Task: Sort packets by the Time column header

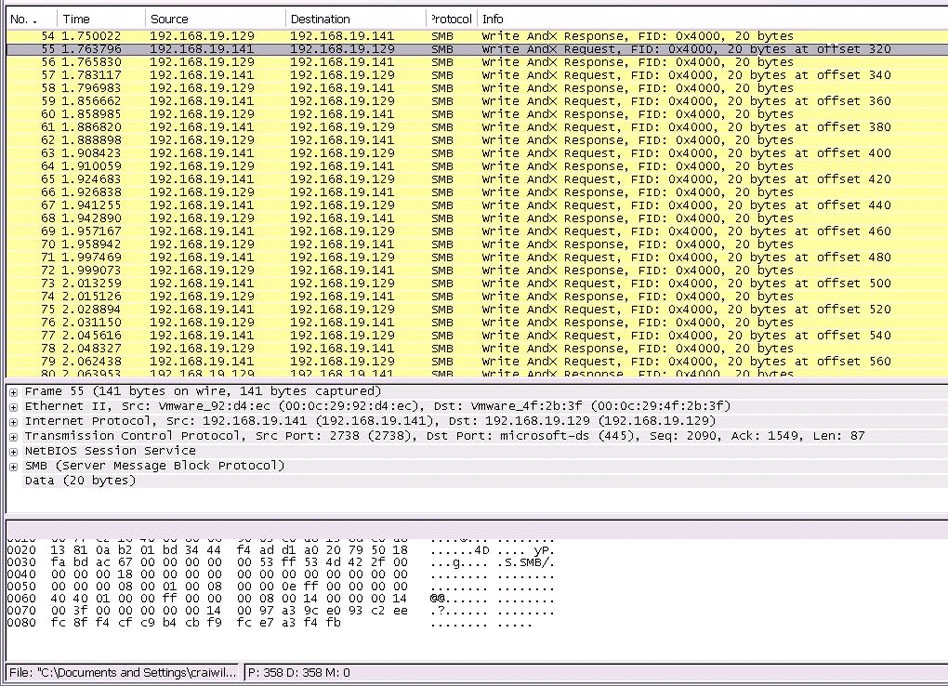Action: coord(101,19)
